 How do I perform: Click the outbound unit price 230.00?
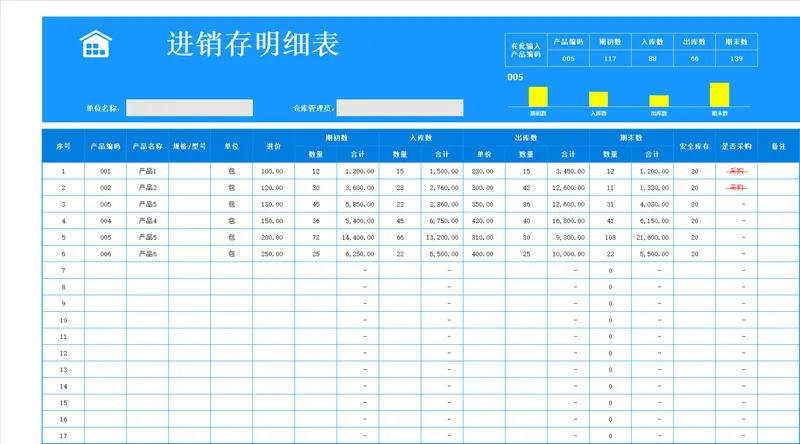[484, 171]
